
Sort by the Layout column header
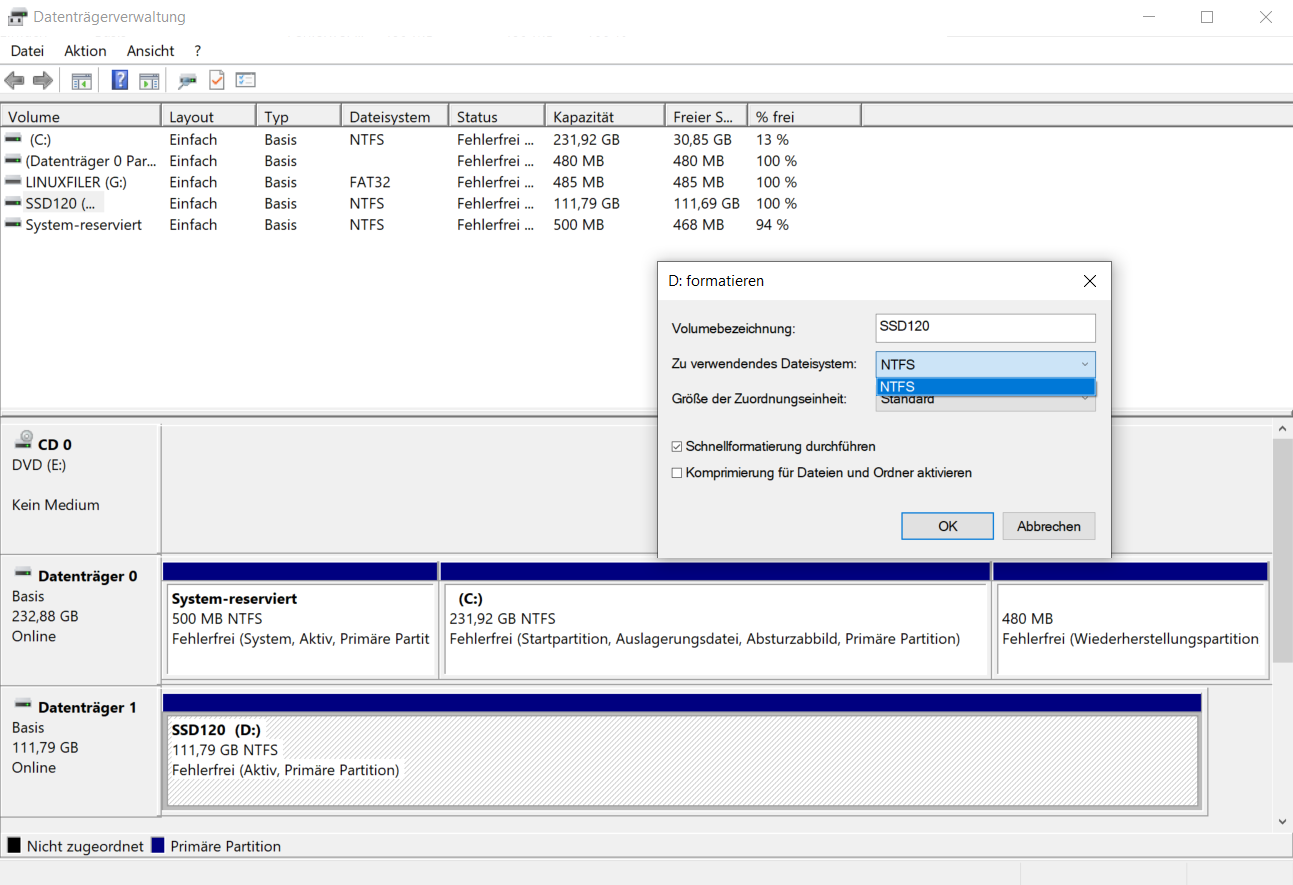tap(208, 117)
